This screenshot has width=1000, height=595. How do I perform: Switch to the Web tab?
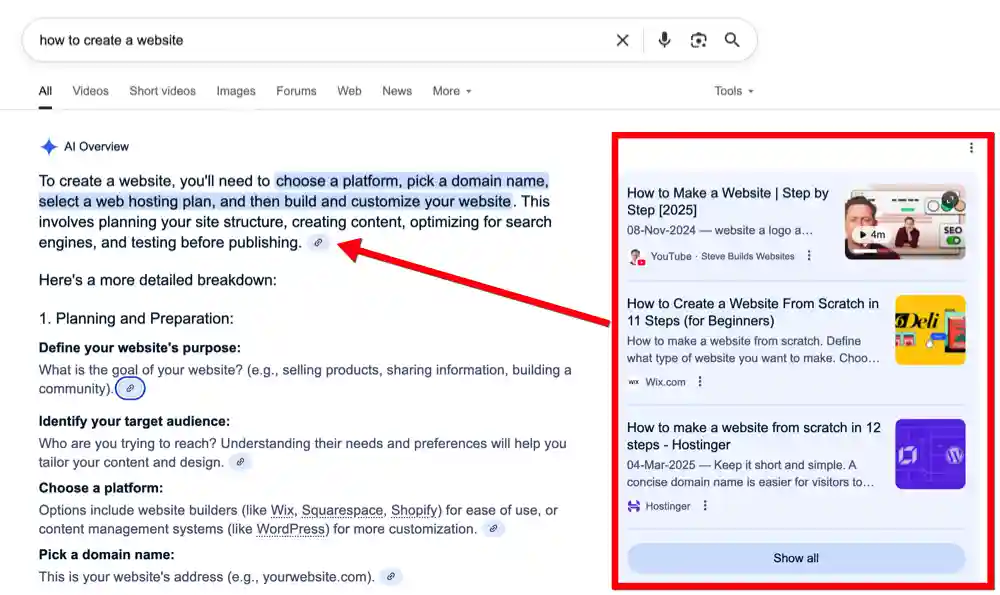coord(349,91)
